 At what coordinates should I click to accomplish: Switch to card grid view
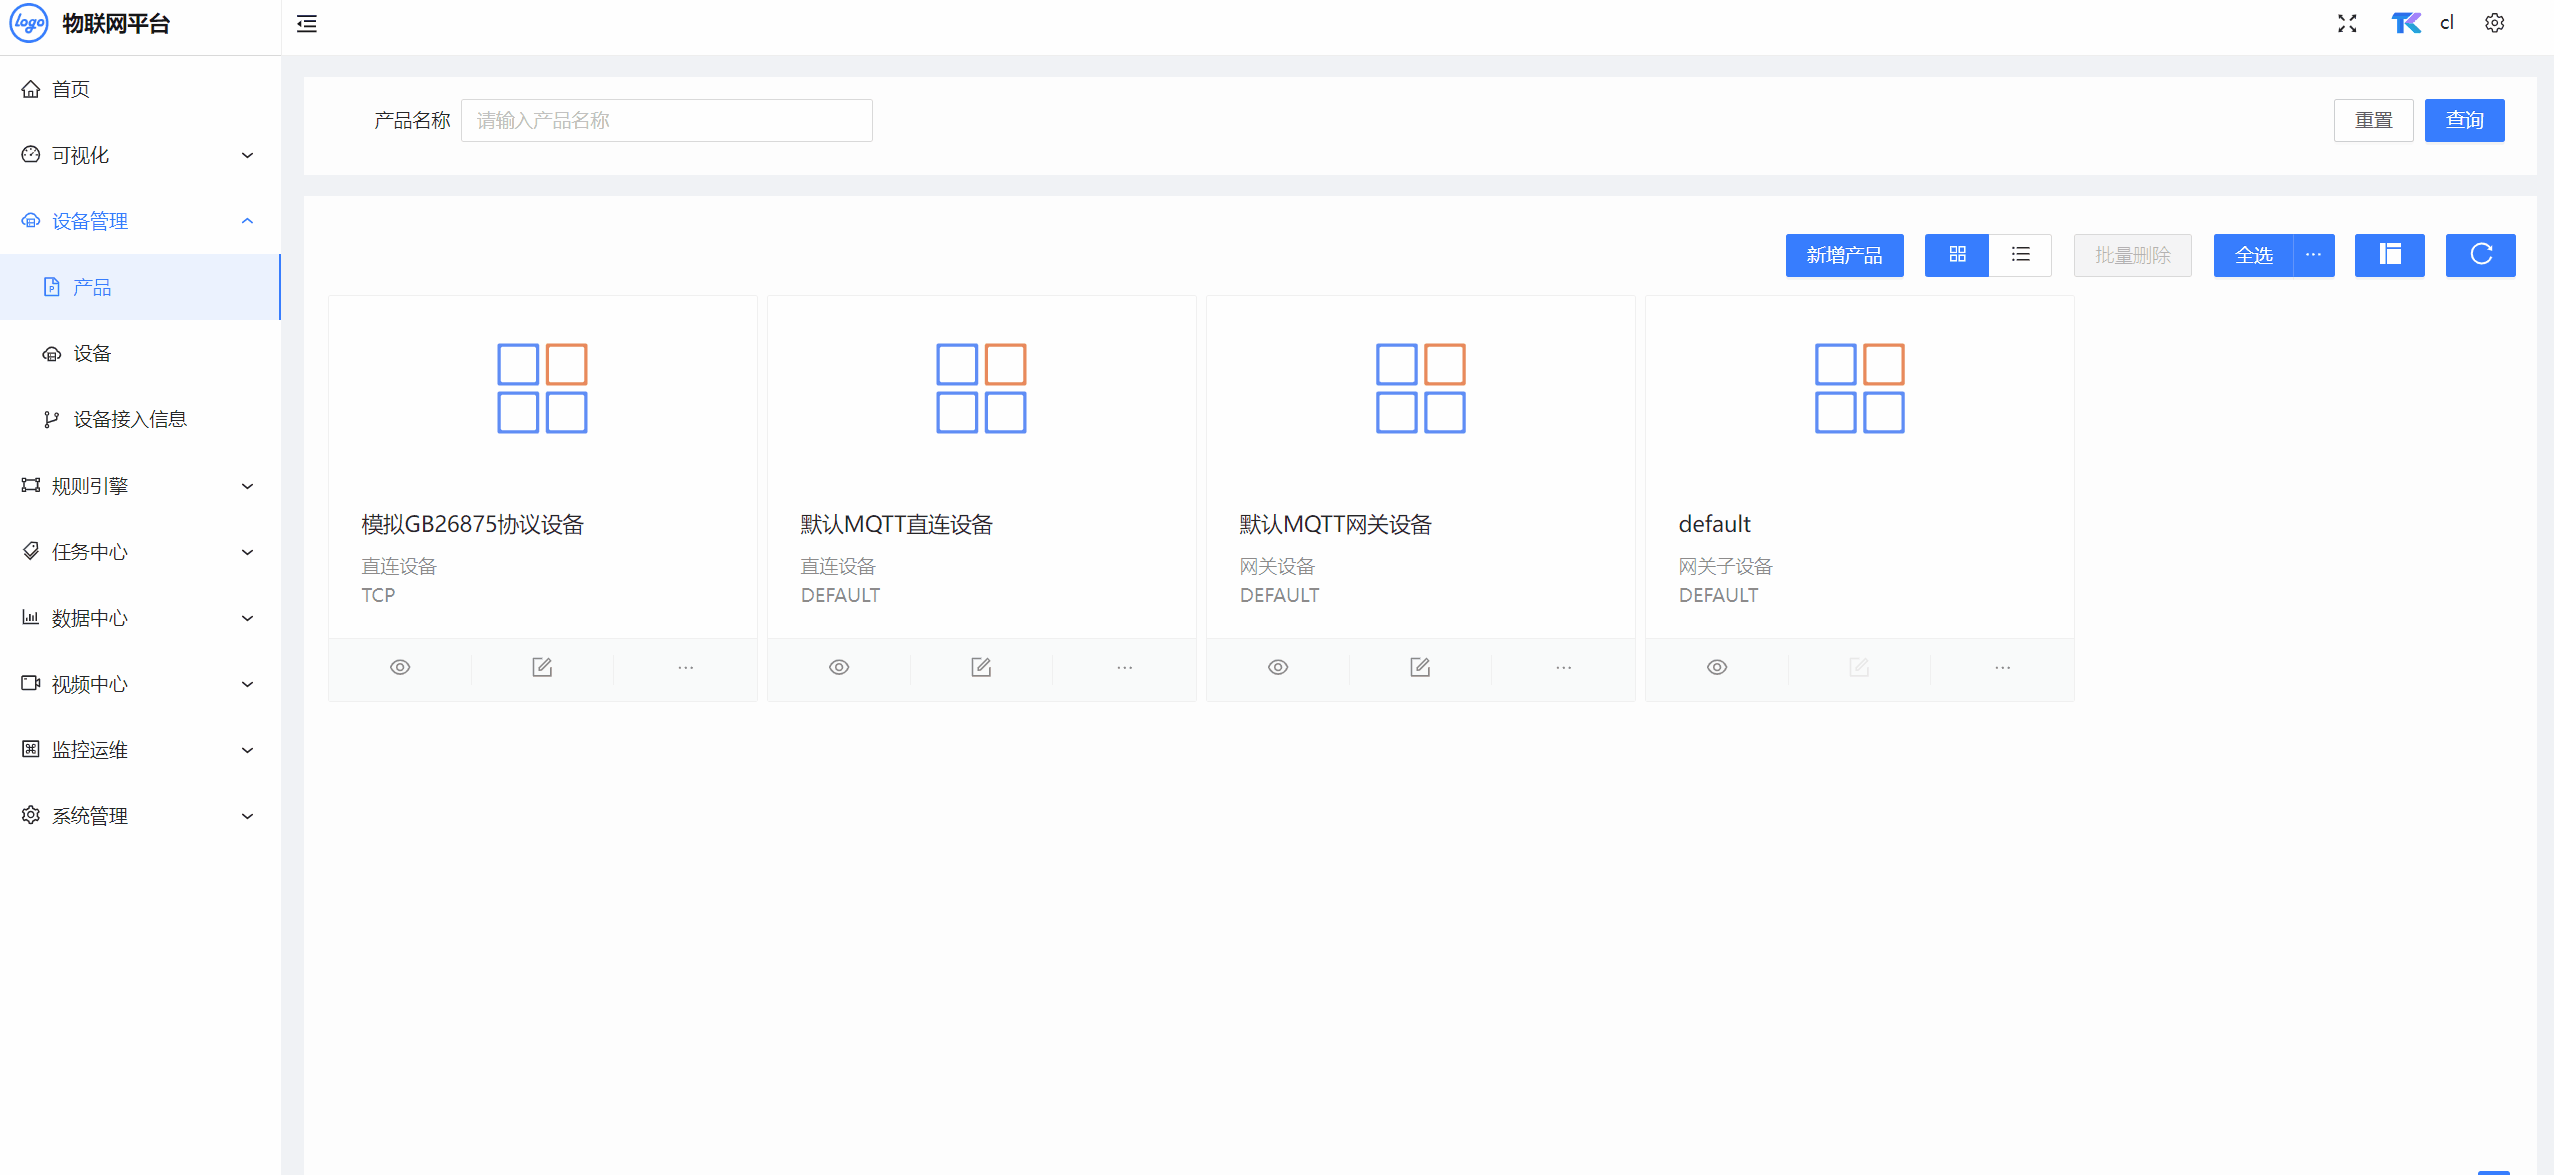pos(1957,255)
